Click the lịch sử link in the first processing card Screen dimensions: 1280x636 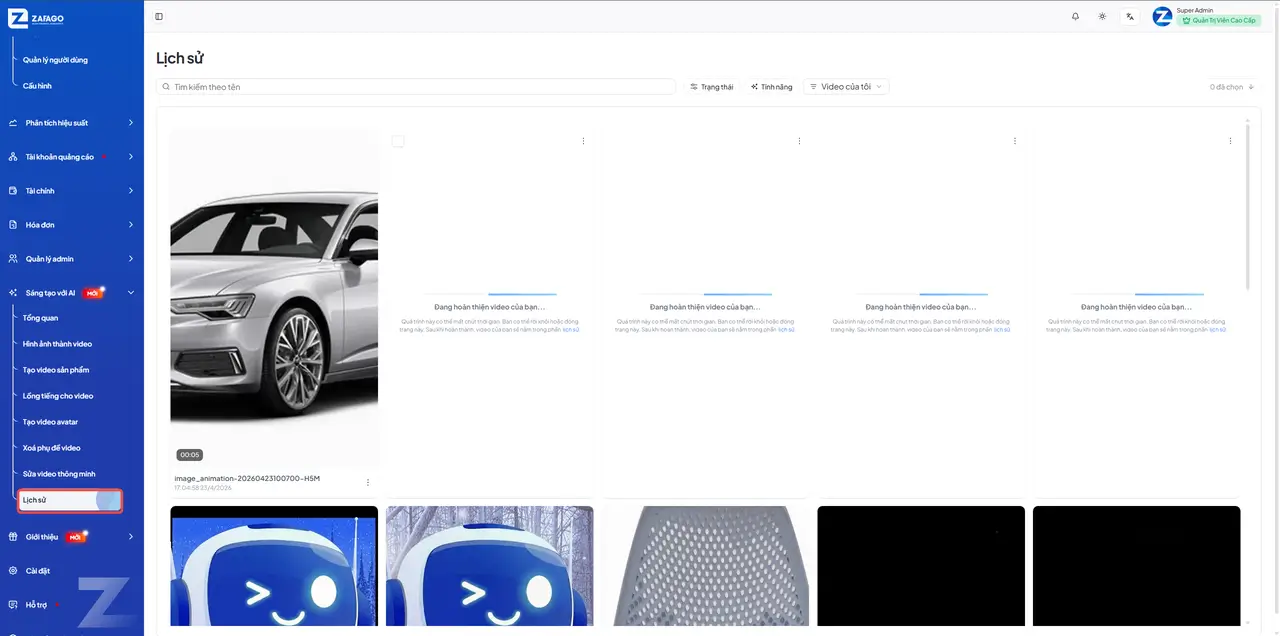pyautogui.click(x=570, y=329)
